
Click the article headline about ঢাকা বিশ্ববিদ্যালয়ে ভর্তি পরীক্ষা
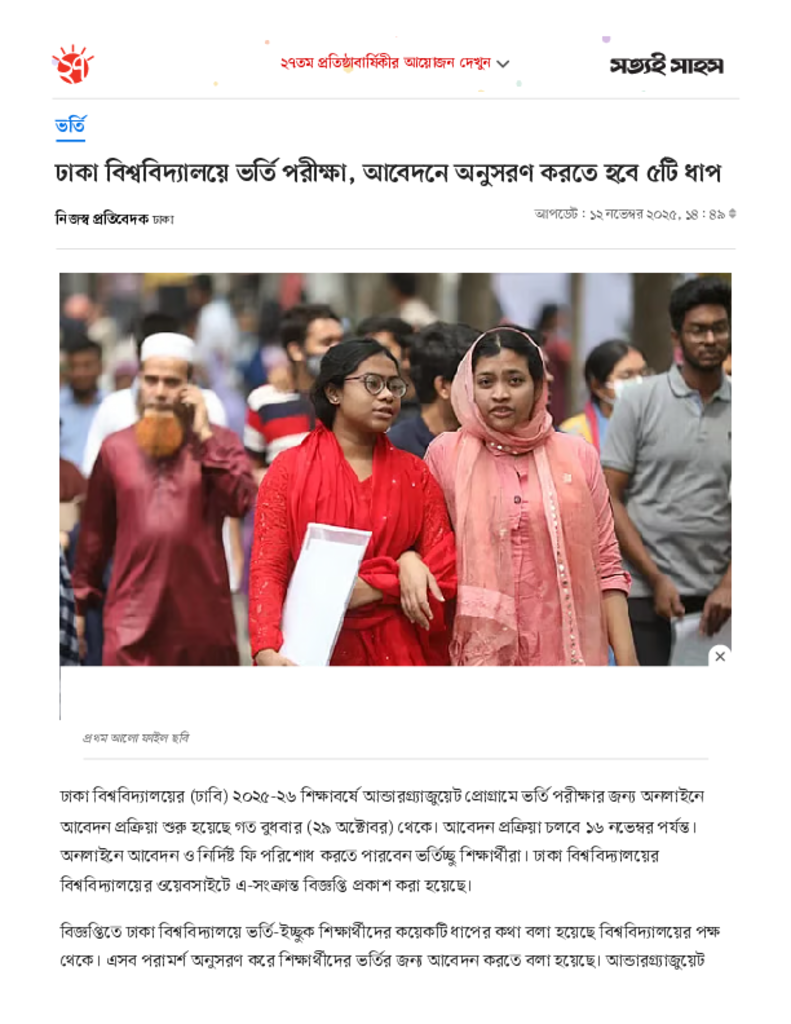[x=388, y=173]
